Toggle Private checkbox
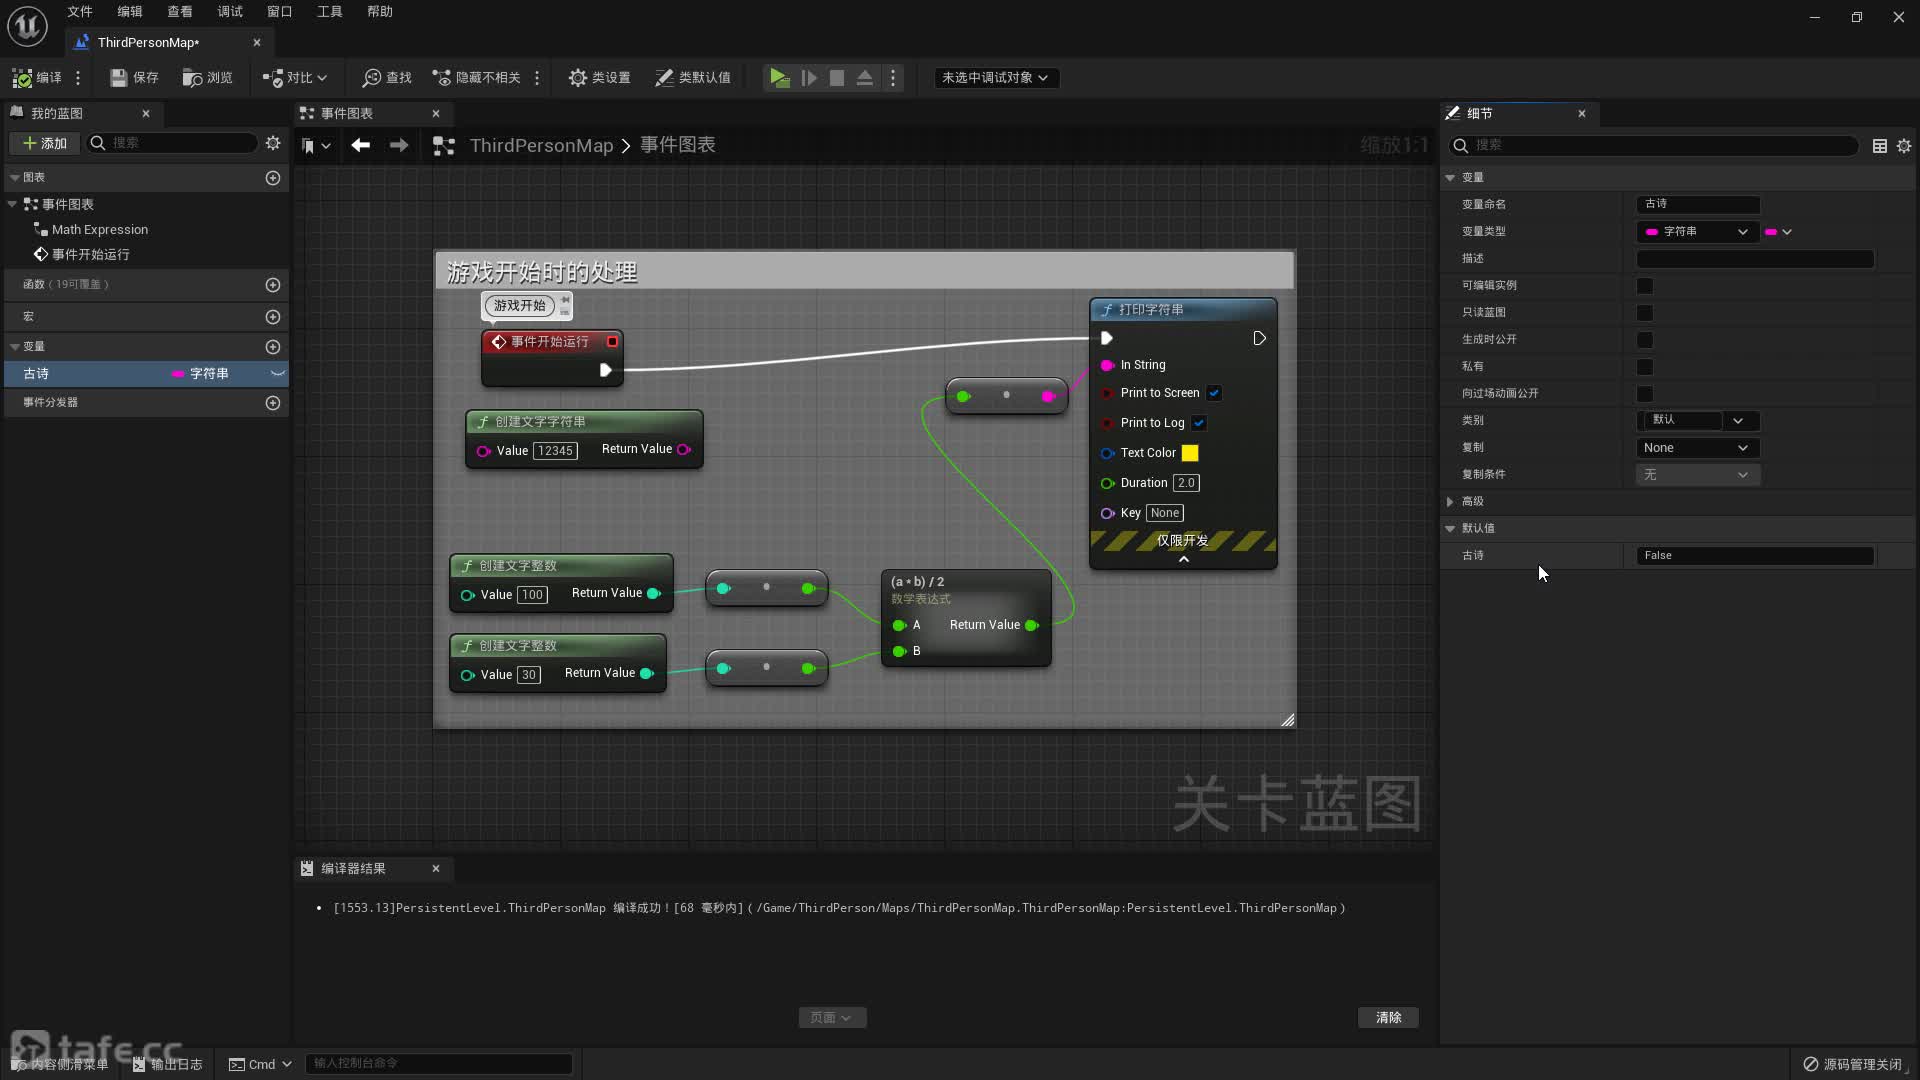Viewport: 1920px width, 1080px height. click(1645, 367)
